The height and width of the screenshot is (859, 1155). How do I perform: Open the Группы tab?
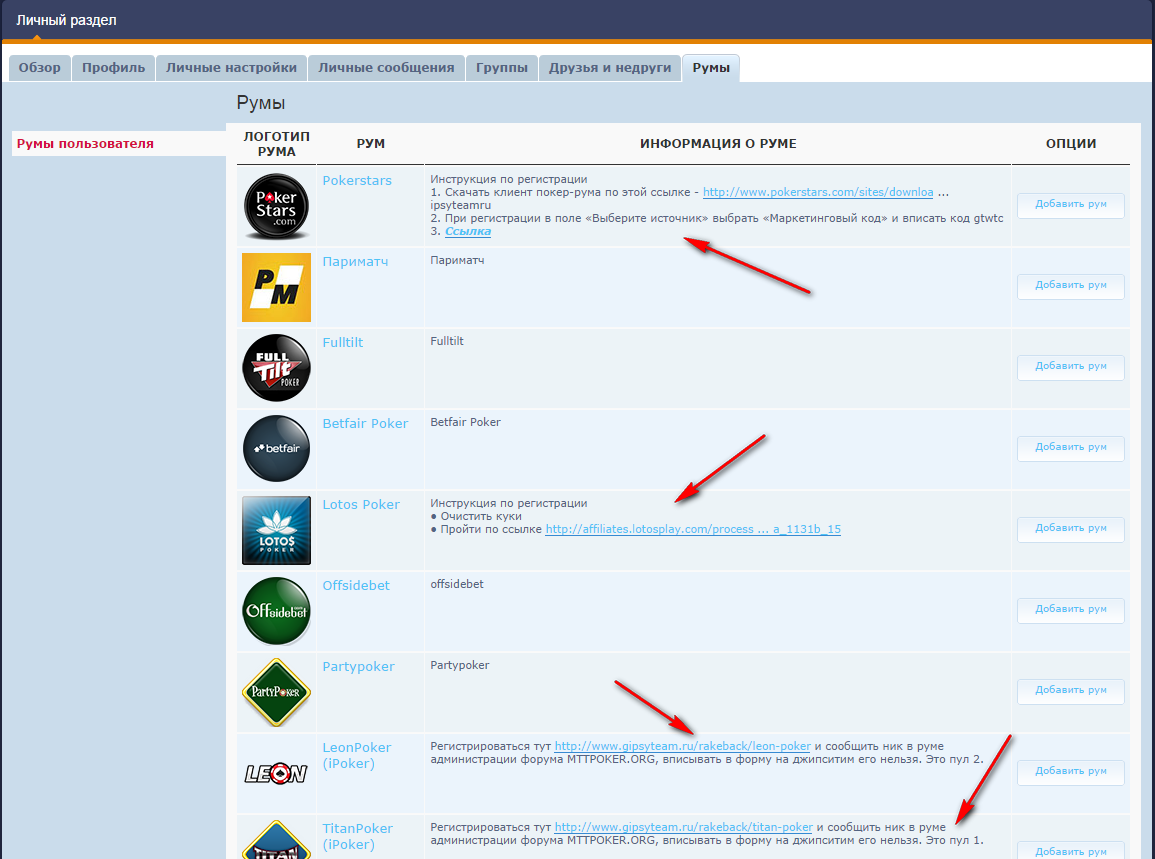pos(502,68)
